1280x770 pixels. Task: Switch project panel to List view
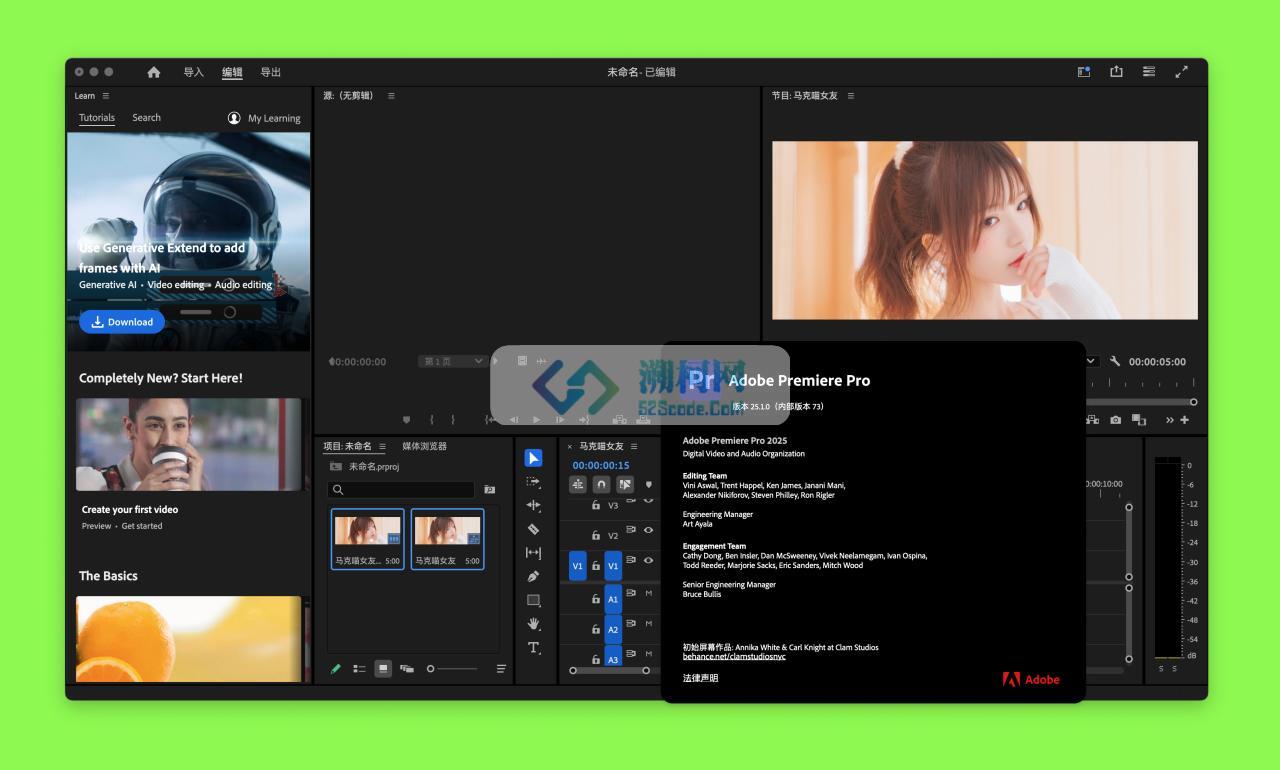coord(359,669)
